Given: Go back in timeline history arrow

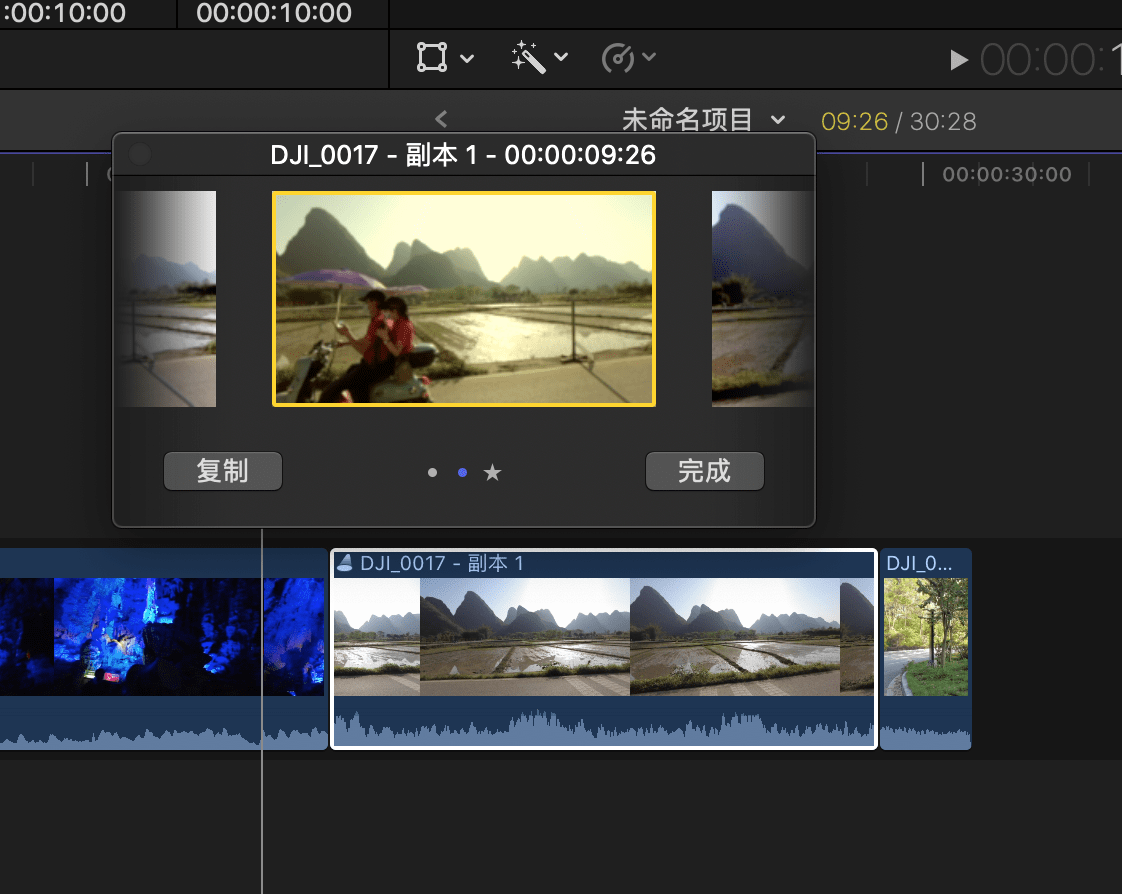Looking at the screenshot, I should pos(441,120).
